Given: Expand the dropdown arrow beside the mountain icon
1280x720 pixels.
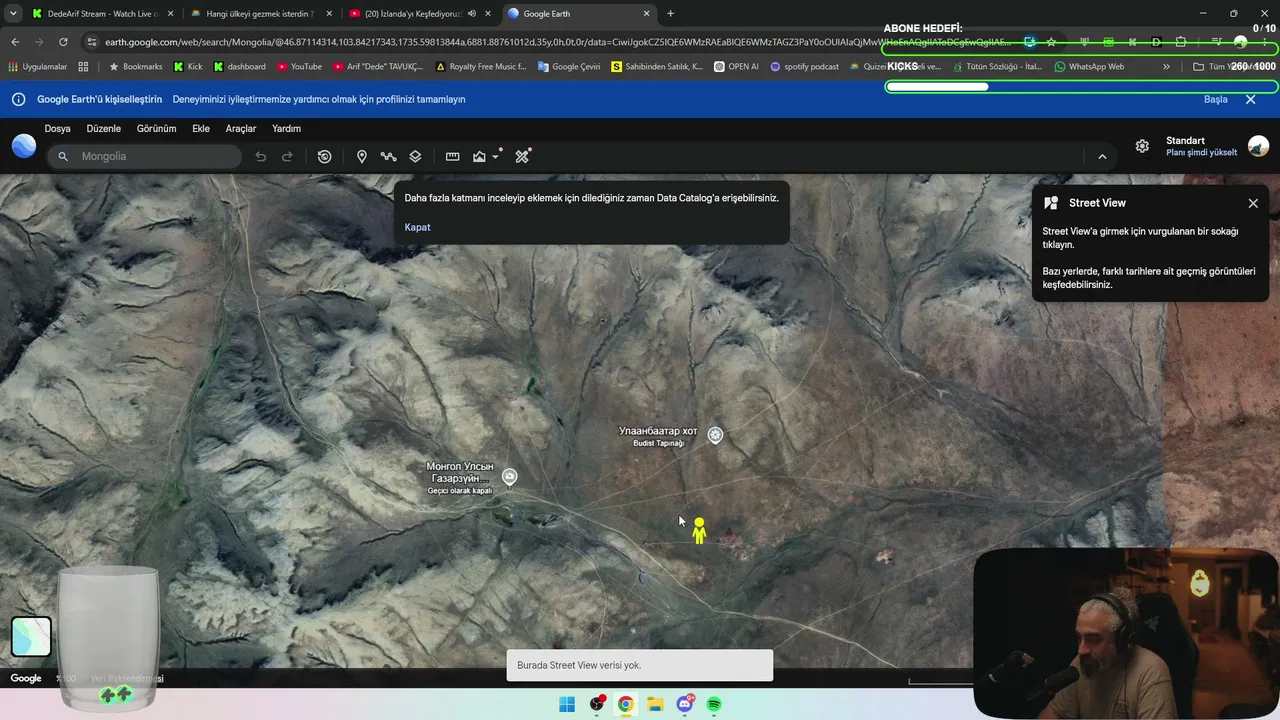Looking at the screenshot, I should [495, 157].
